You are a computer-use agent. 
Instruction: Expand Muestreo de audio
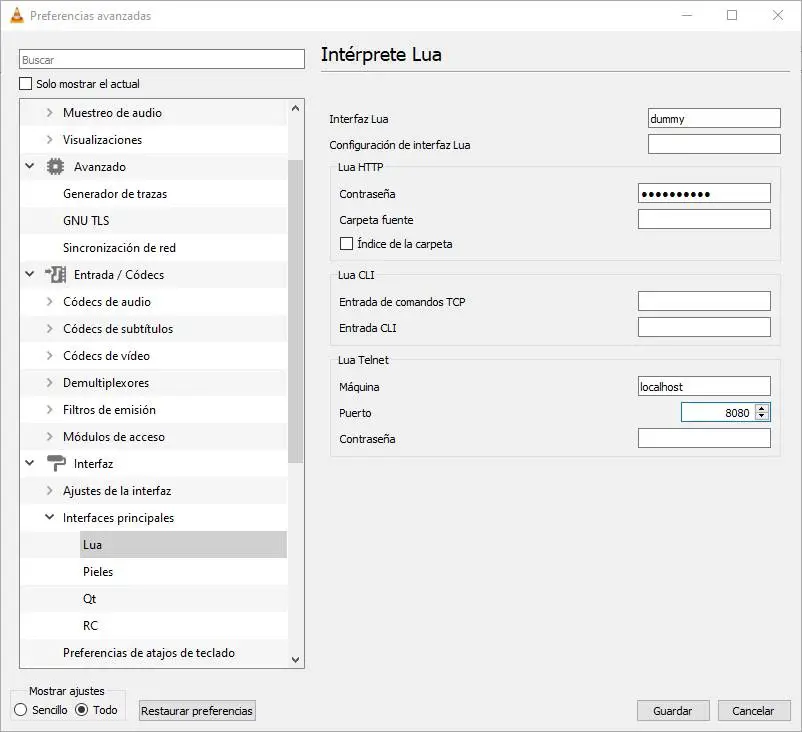pyautogui.click(x=49, y=113)
